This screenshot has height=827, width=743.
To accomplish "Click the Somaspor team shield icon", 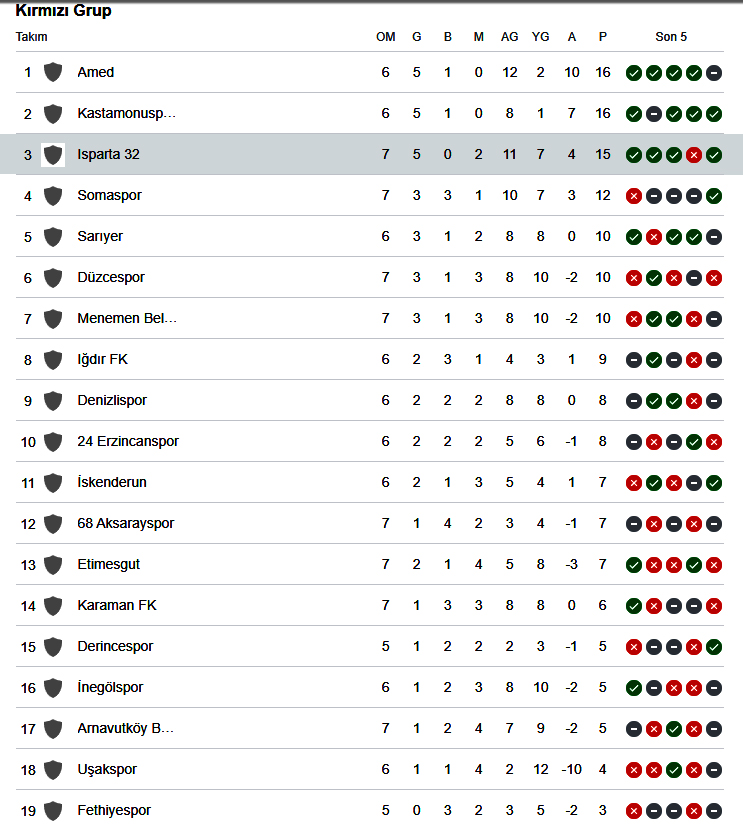I will (53, 196).
